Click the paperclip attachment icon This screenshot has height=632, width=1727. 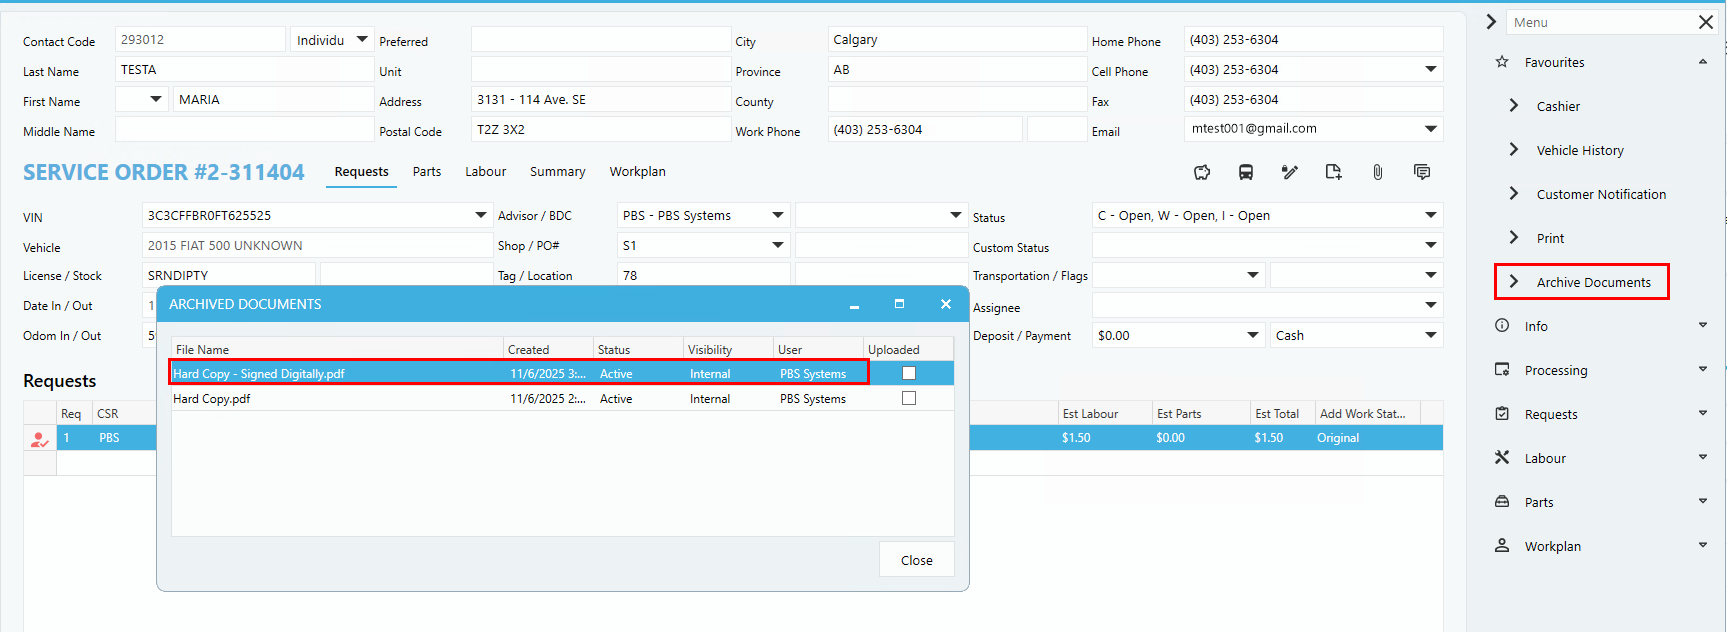[1377, 172]
